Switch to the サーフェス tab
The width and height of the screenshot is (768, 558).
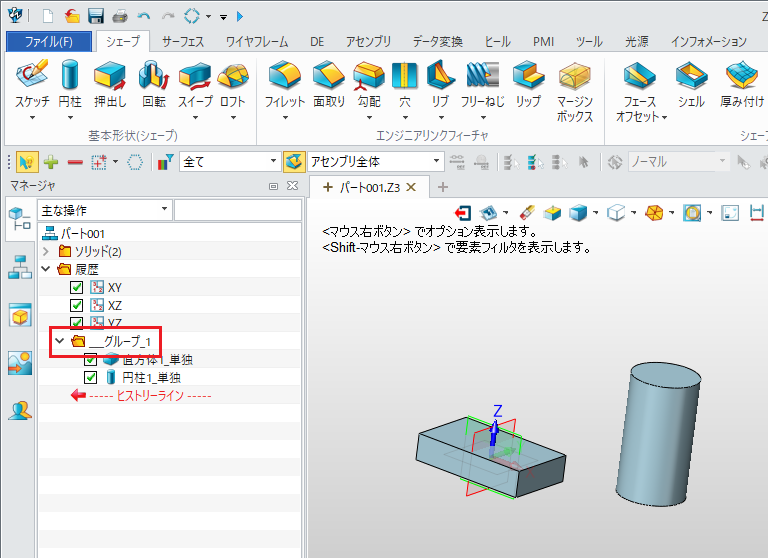[x=183, y=42]
